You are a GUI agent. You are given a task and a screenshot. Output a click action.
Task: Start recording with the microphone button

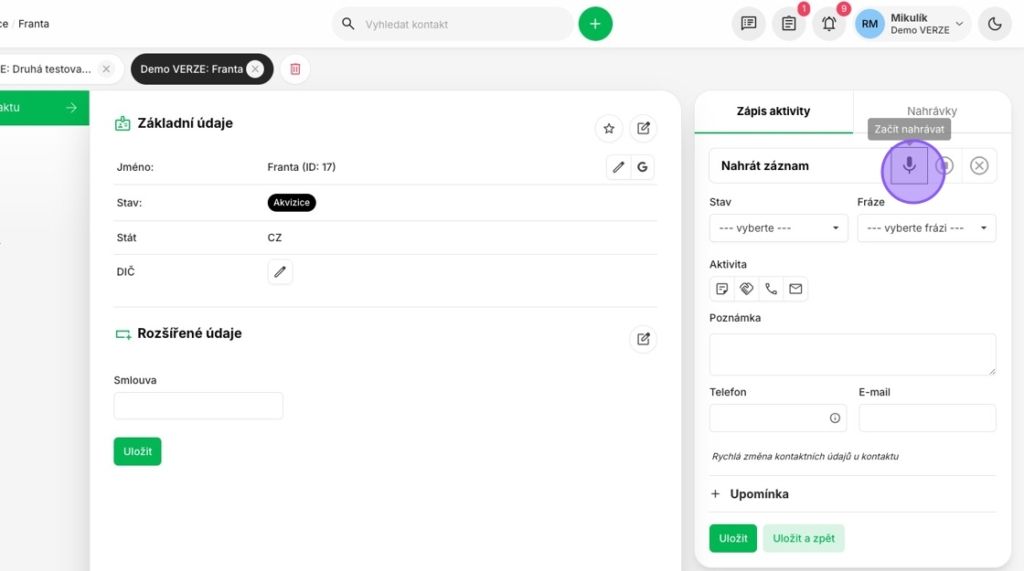click(x=909, y=166)
